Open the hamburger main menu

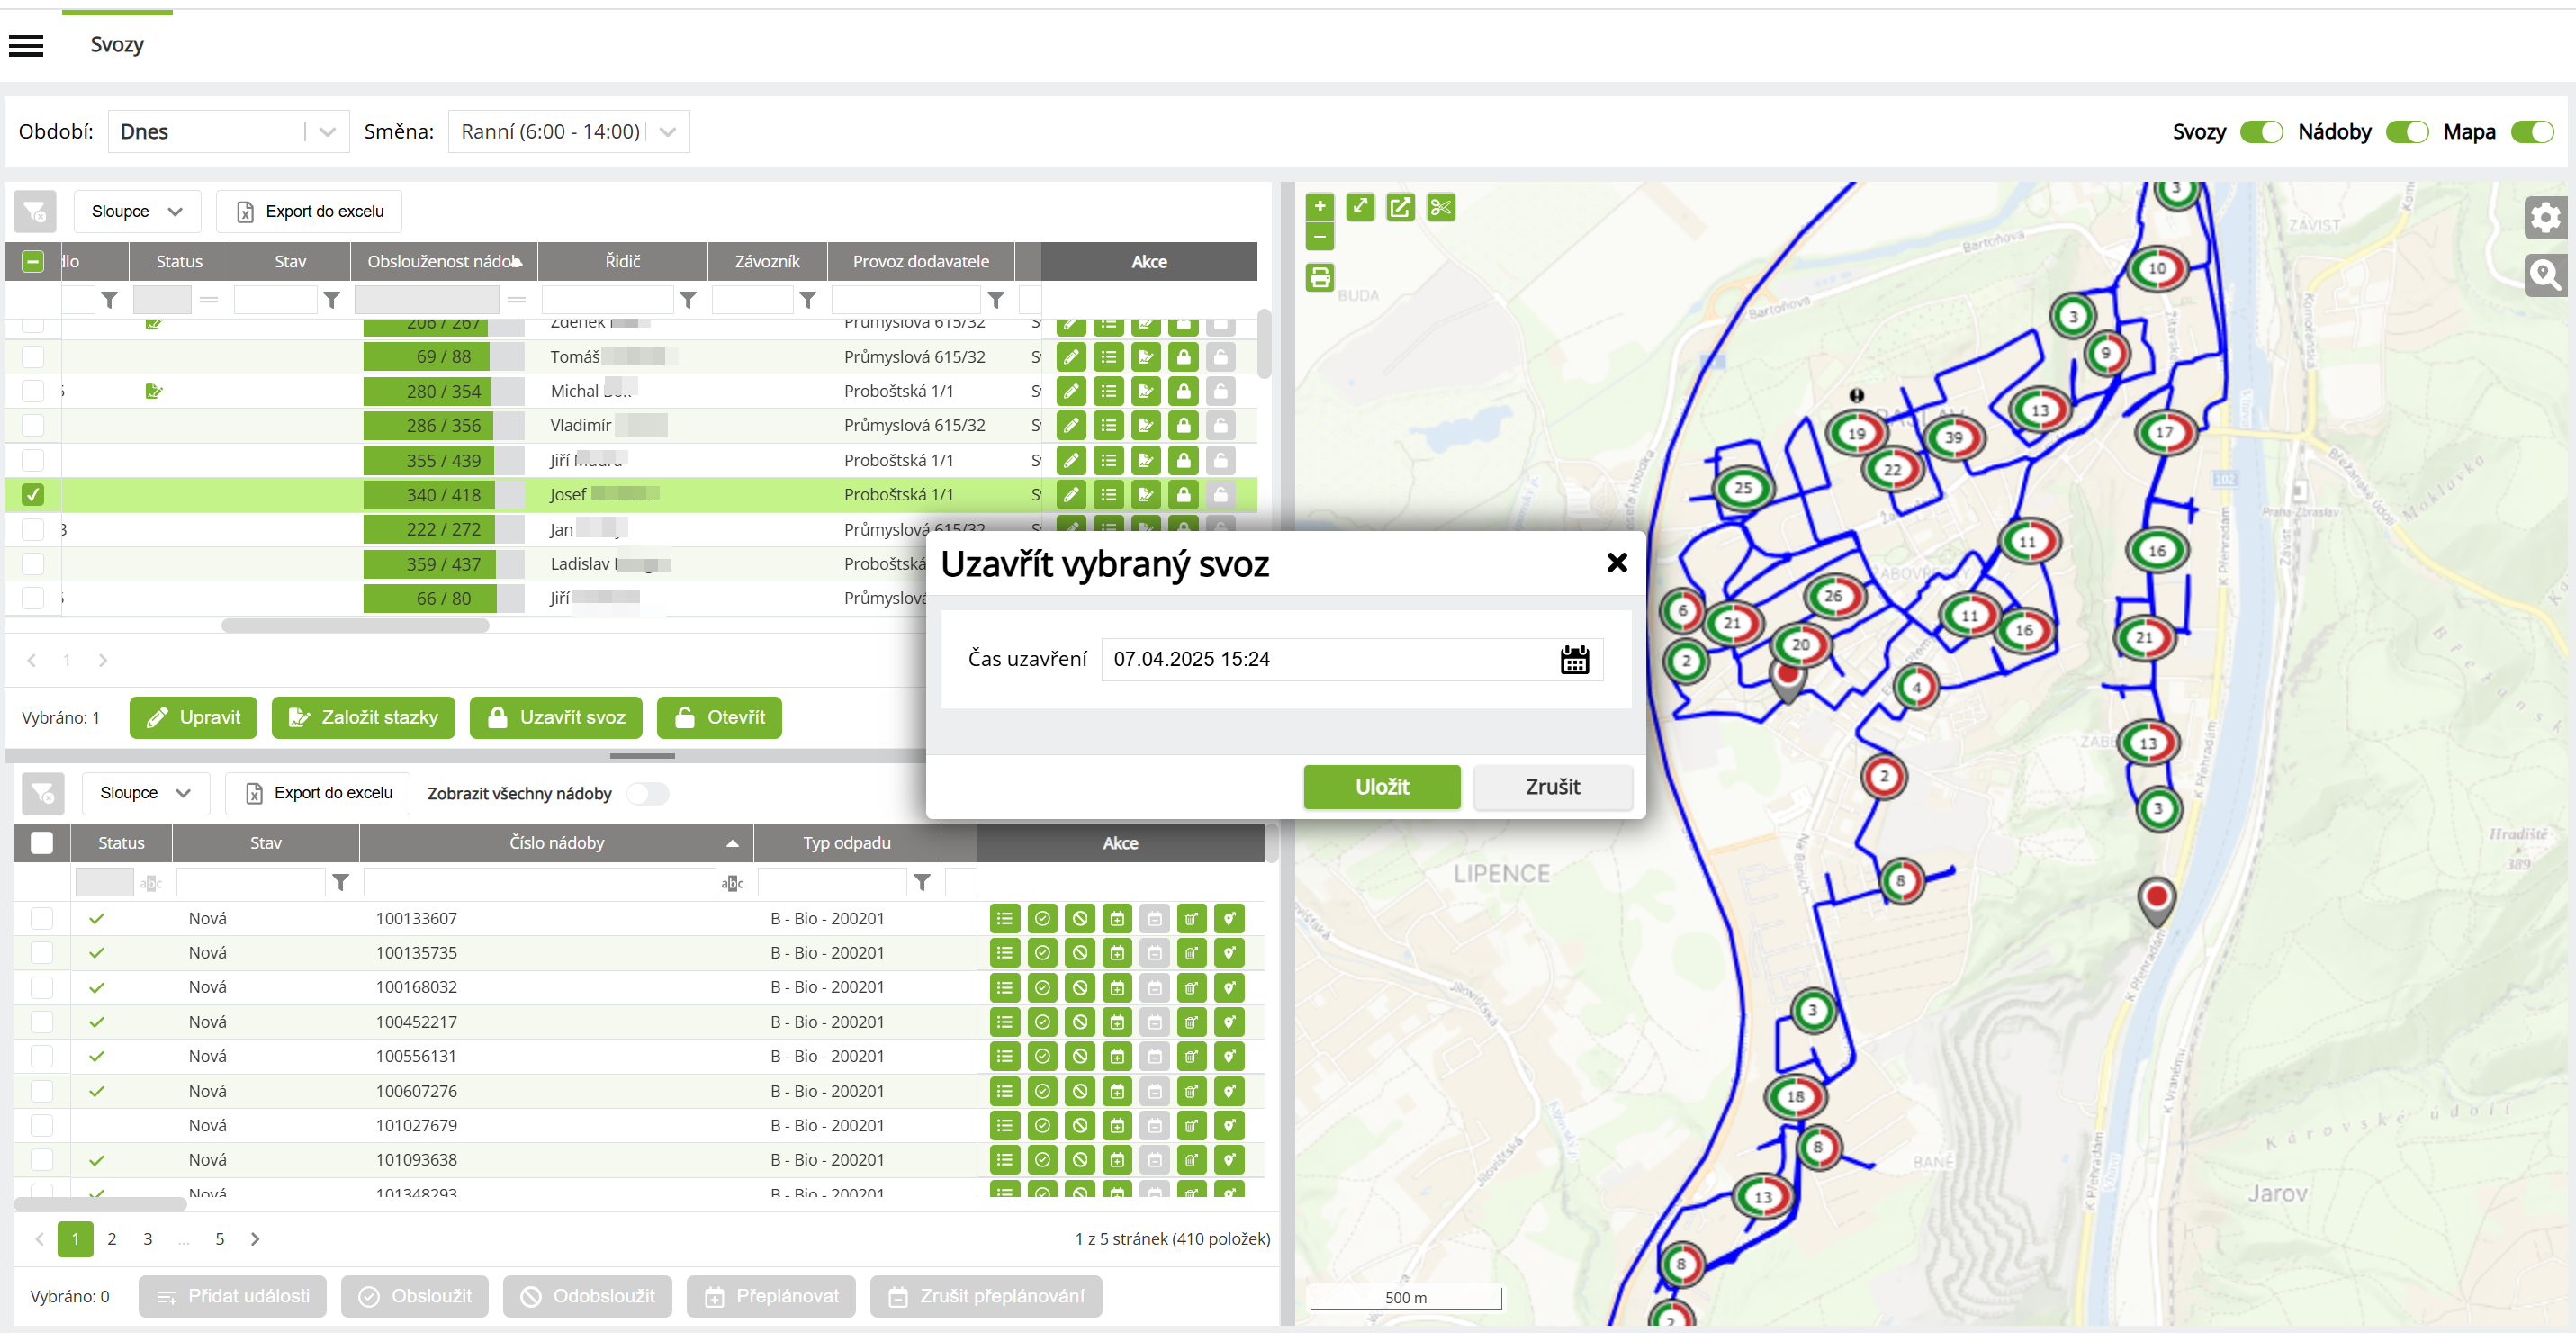click(x=26, y=45)
